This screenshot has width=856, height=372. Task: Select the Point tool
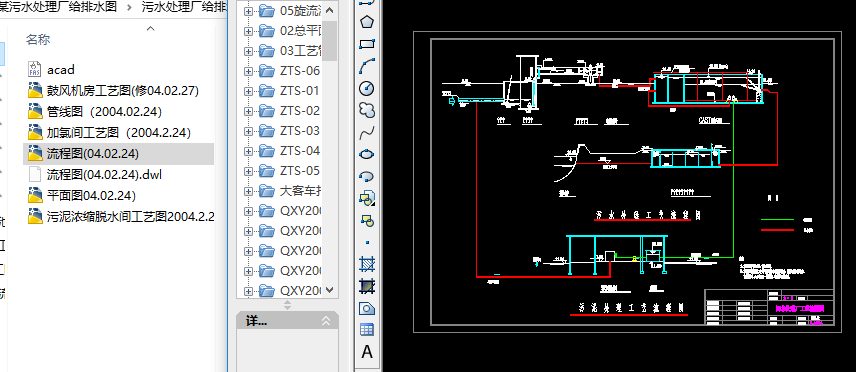click(x=367, y=242)
